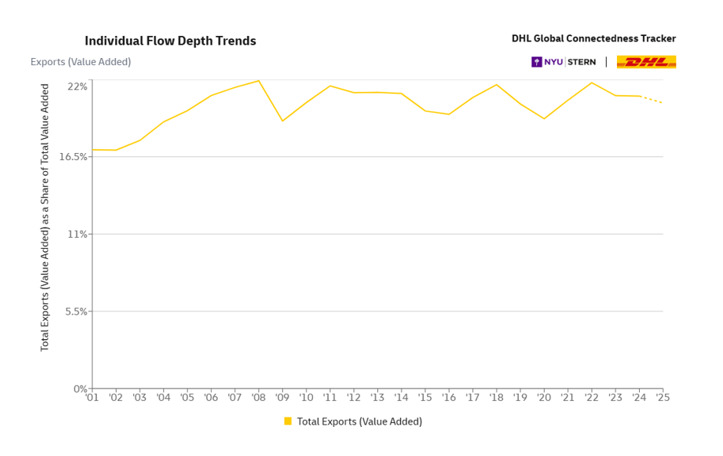Click the DHL logo

click(646, 62)
